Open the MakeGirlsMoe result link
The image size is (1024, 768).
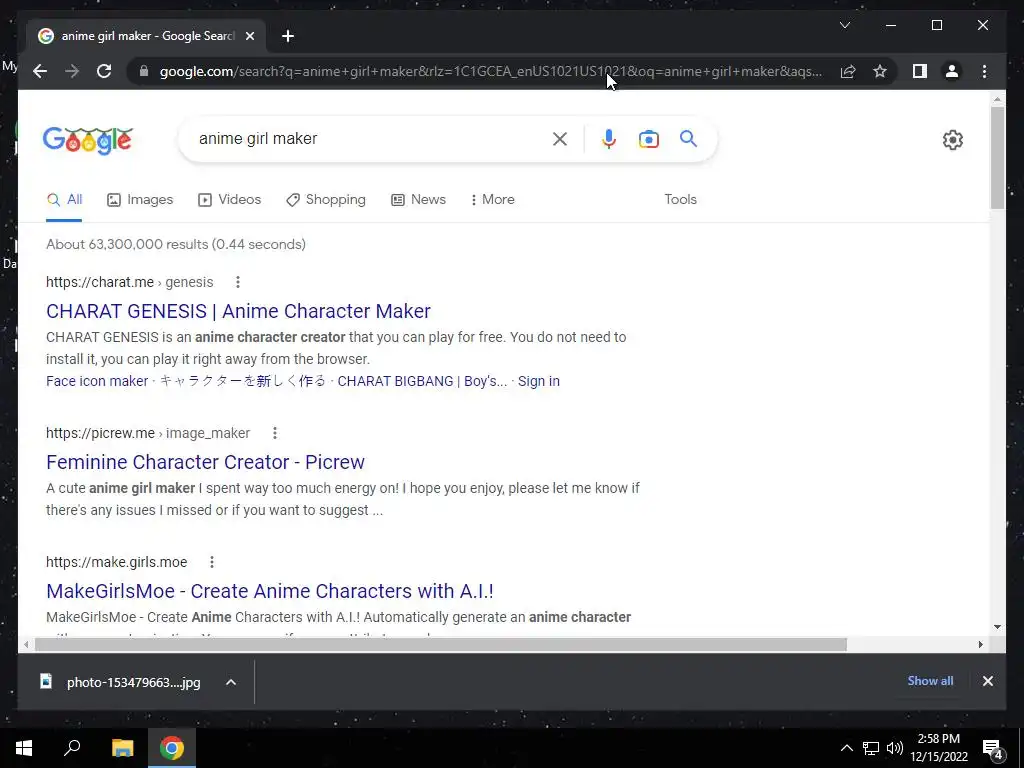pos(270,591)
